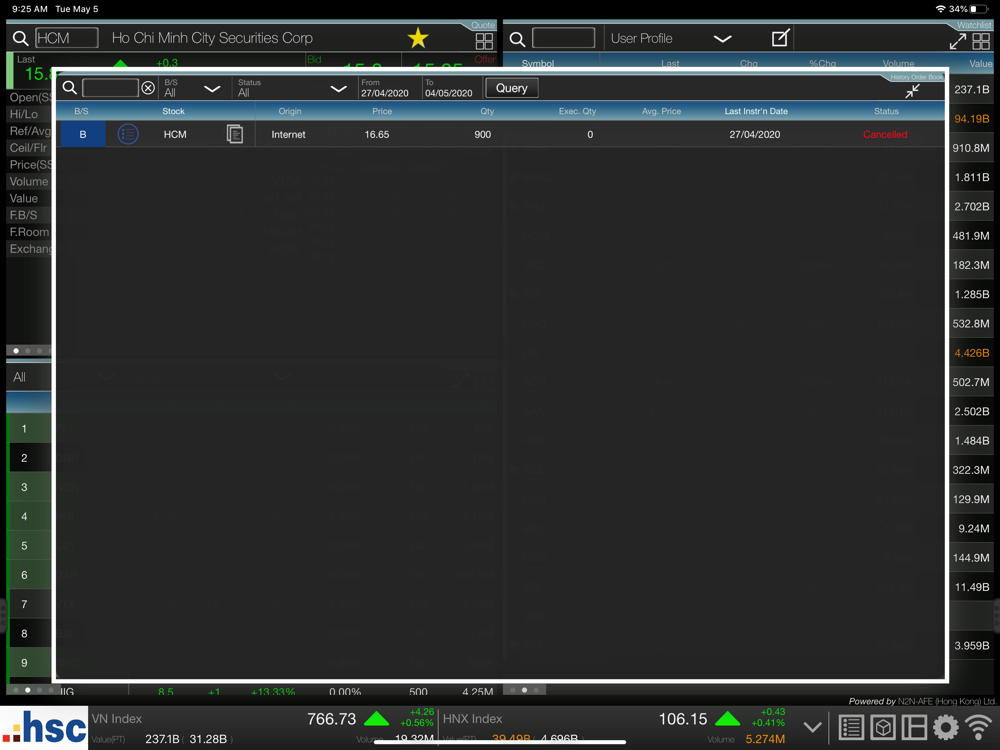This screenshot has width=1000, height=750.
Task: Edit watchlist with pencil icon
Action: pyautogui.click(x=781, y=38)
